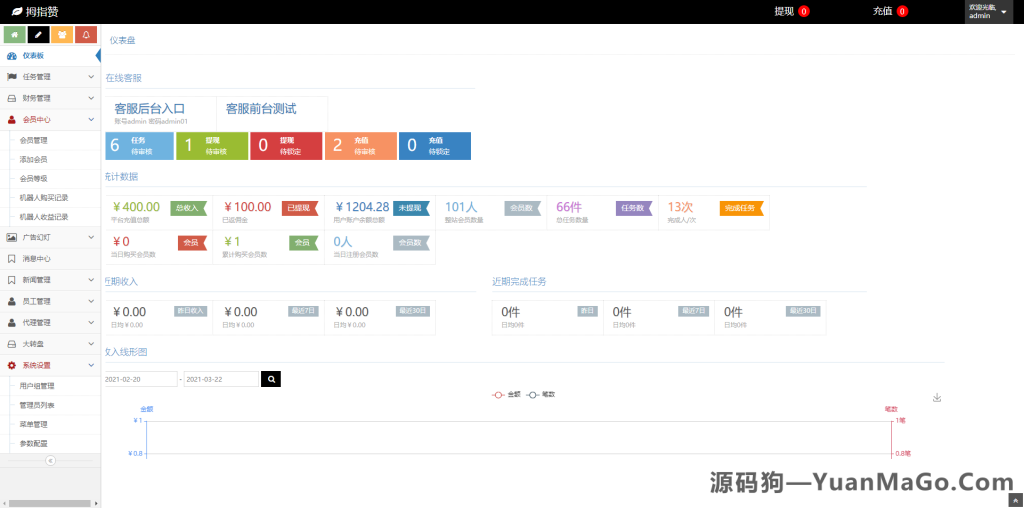The image size is (1024, 508).
Task: Expand the 任务管理 sidebar menu
Action: [50, 76]
